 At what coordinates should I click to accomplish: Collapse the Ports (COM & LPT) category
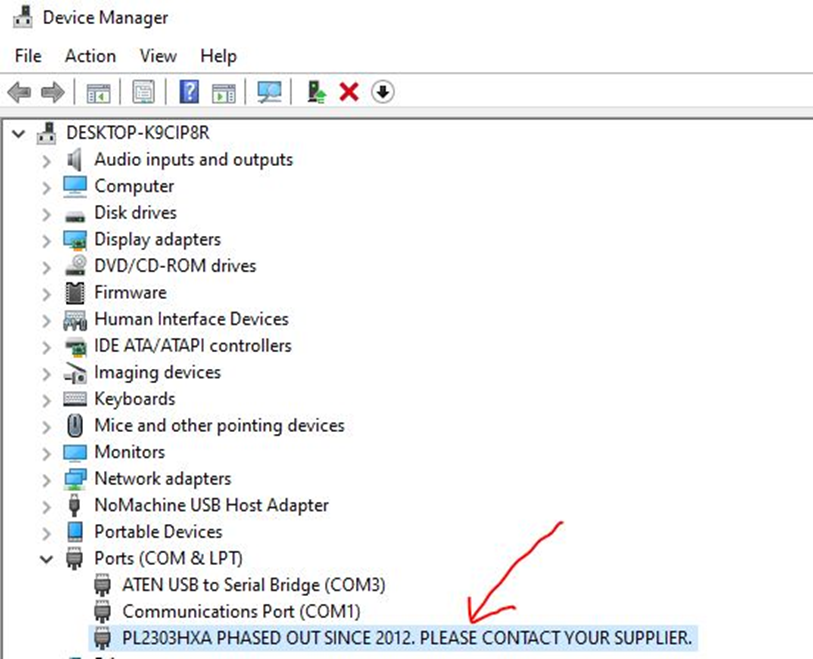pos(47,559)
